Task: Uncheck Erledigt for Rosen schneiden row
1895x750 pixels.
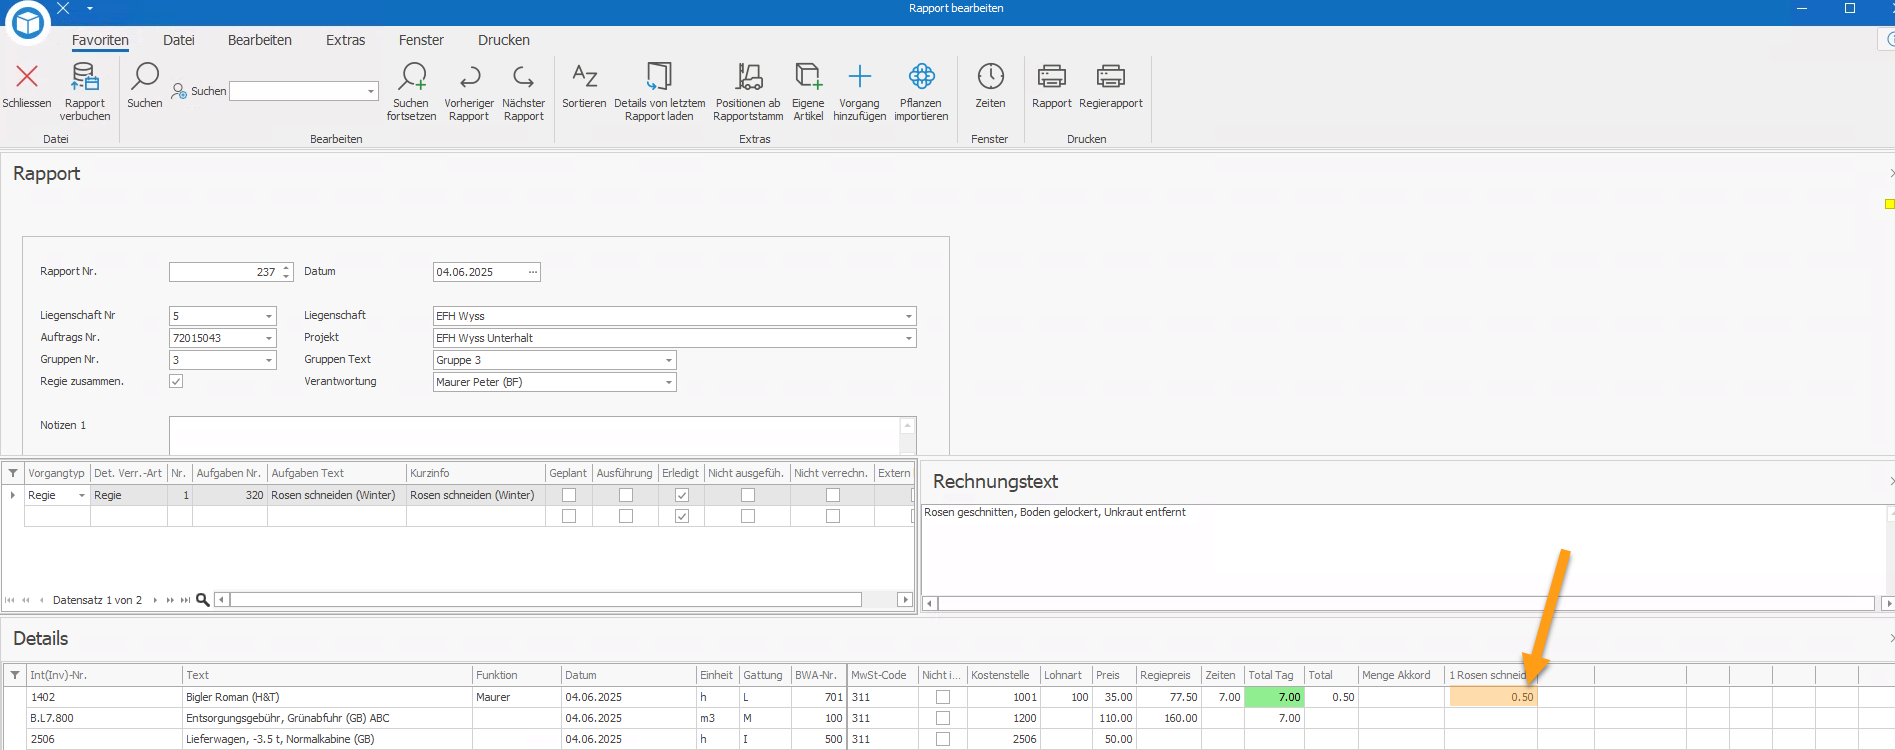Action: coord(682,495)
